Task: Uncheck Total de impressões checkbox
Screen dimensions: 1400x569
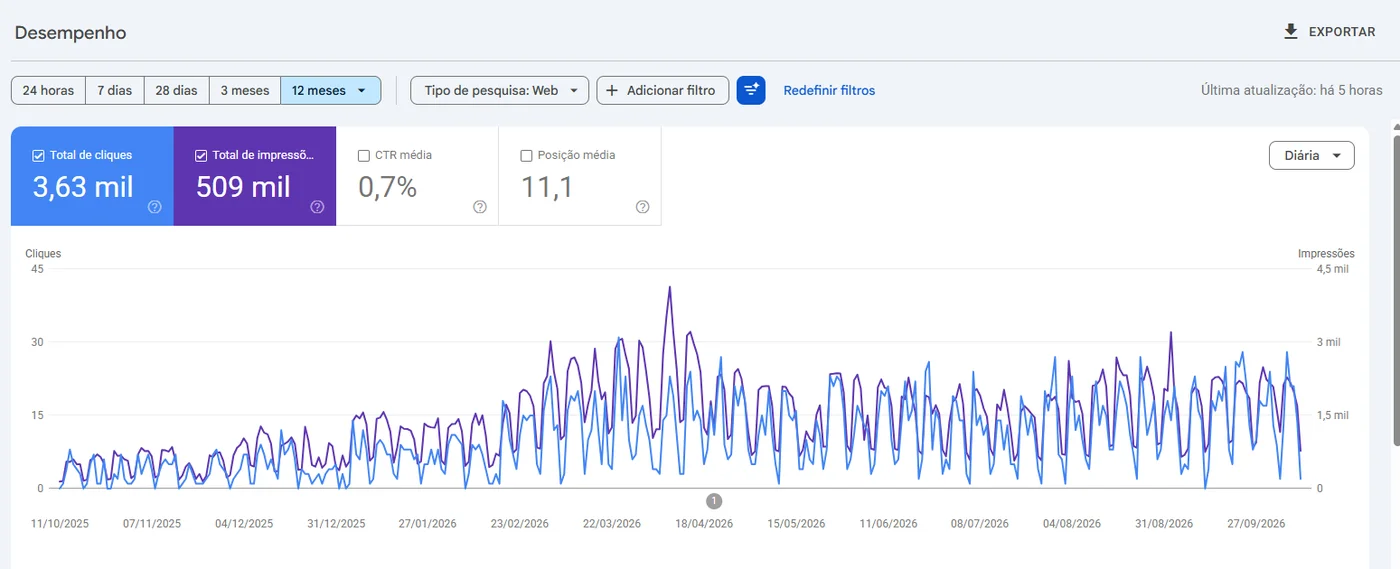Action: click(x=201, y=155)
